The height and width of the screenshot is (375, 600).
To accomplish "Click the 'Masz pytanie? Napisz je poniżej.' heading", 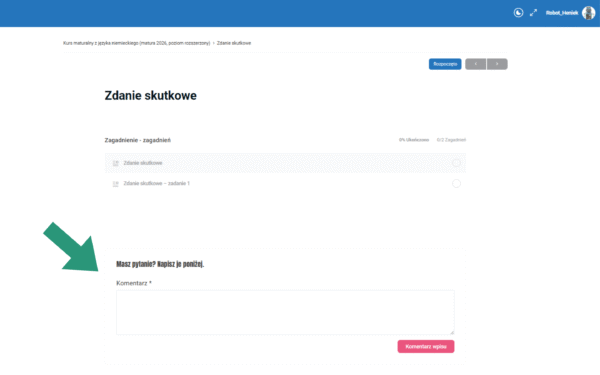I will click(x=160, y=264).
